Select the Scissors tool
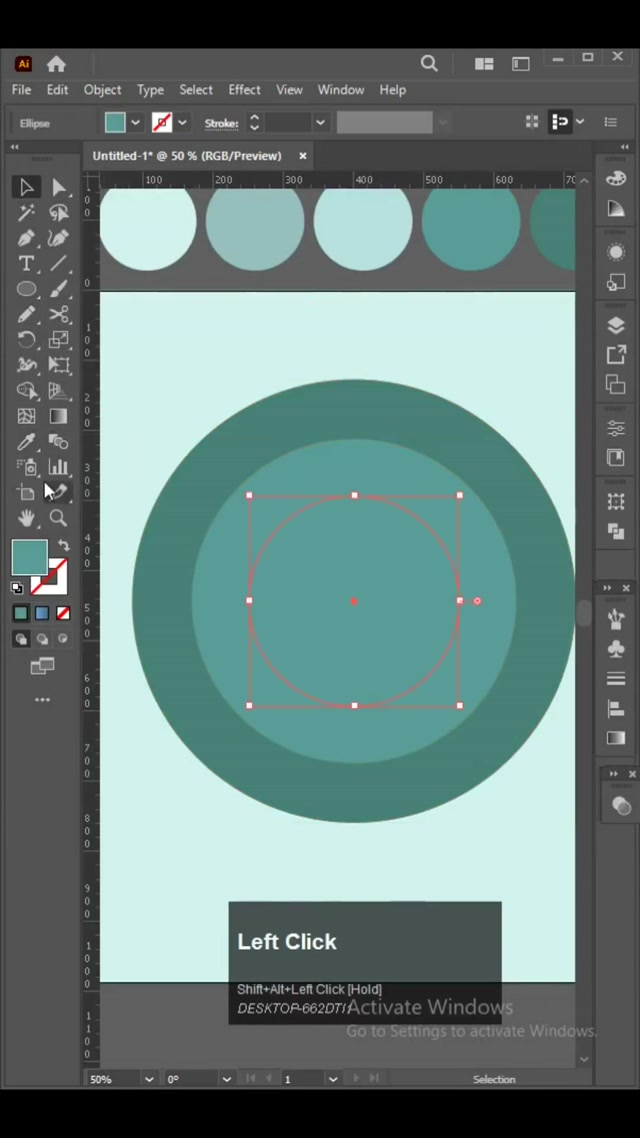Viewport: 640px width, 1138px height. click(x=59, y=315)
